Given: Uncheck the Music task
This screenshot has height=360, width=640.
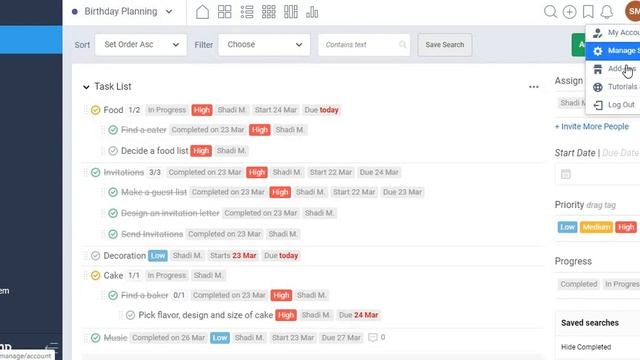Looking at the screenshot, I should (x=96, y=338).
